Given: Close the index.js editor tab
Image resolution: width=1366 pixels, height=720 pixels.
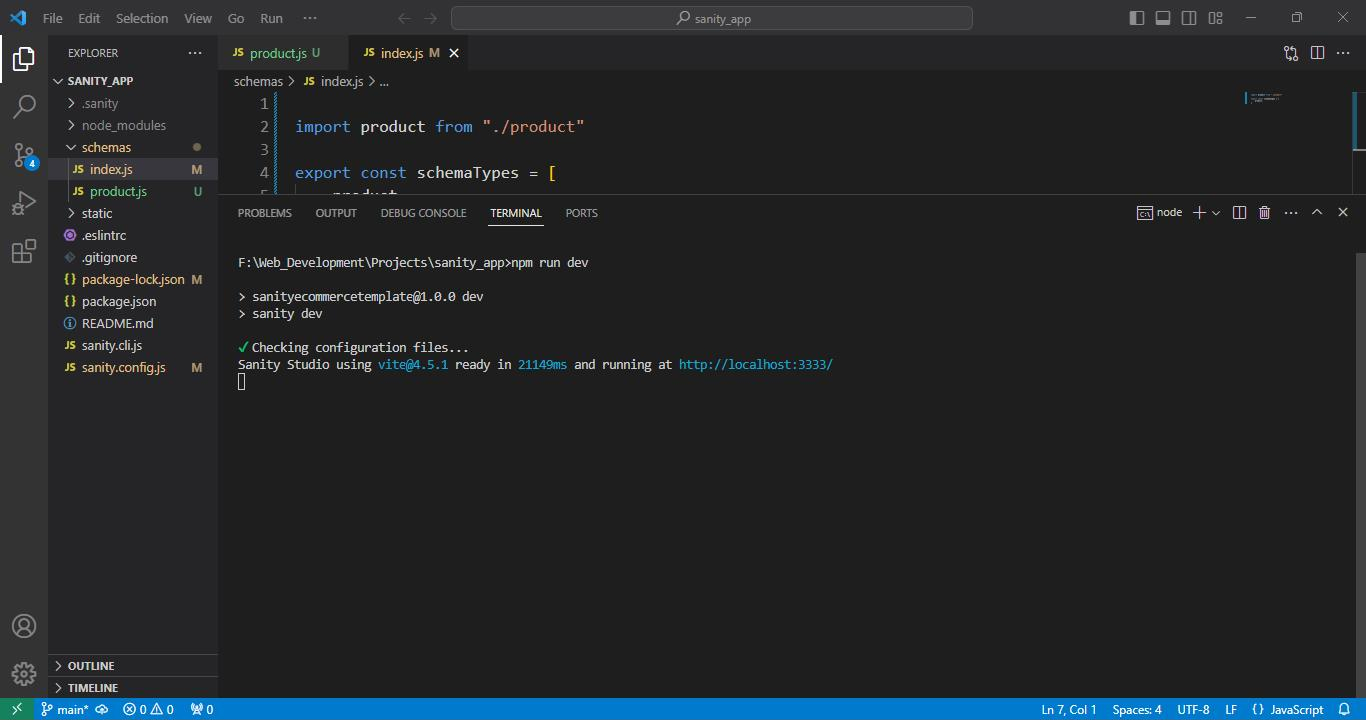Looking at the screenshot, I should (454, 53).
